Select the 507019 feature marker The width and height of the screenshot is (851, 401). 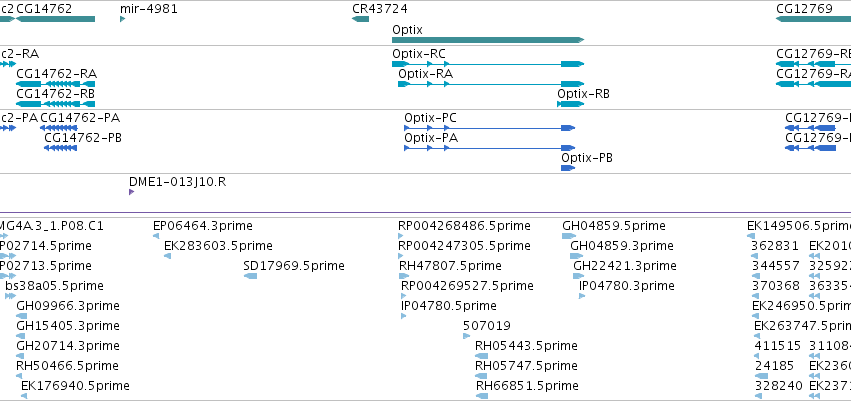(x=467, y=336)
